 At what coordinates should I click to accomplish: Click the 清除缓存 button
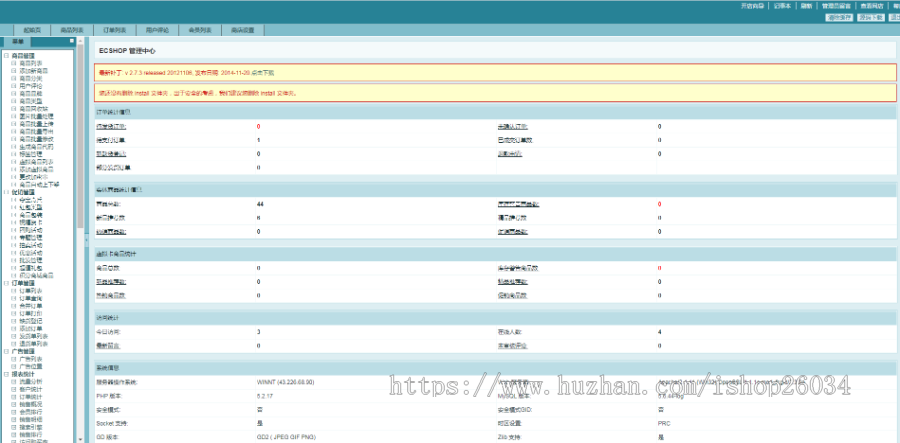(x=839, y=17)
